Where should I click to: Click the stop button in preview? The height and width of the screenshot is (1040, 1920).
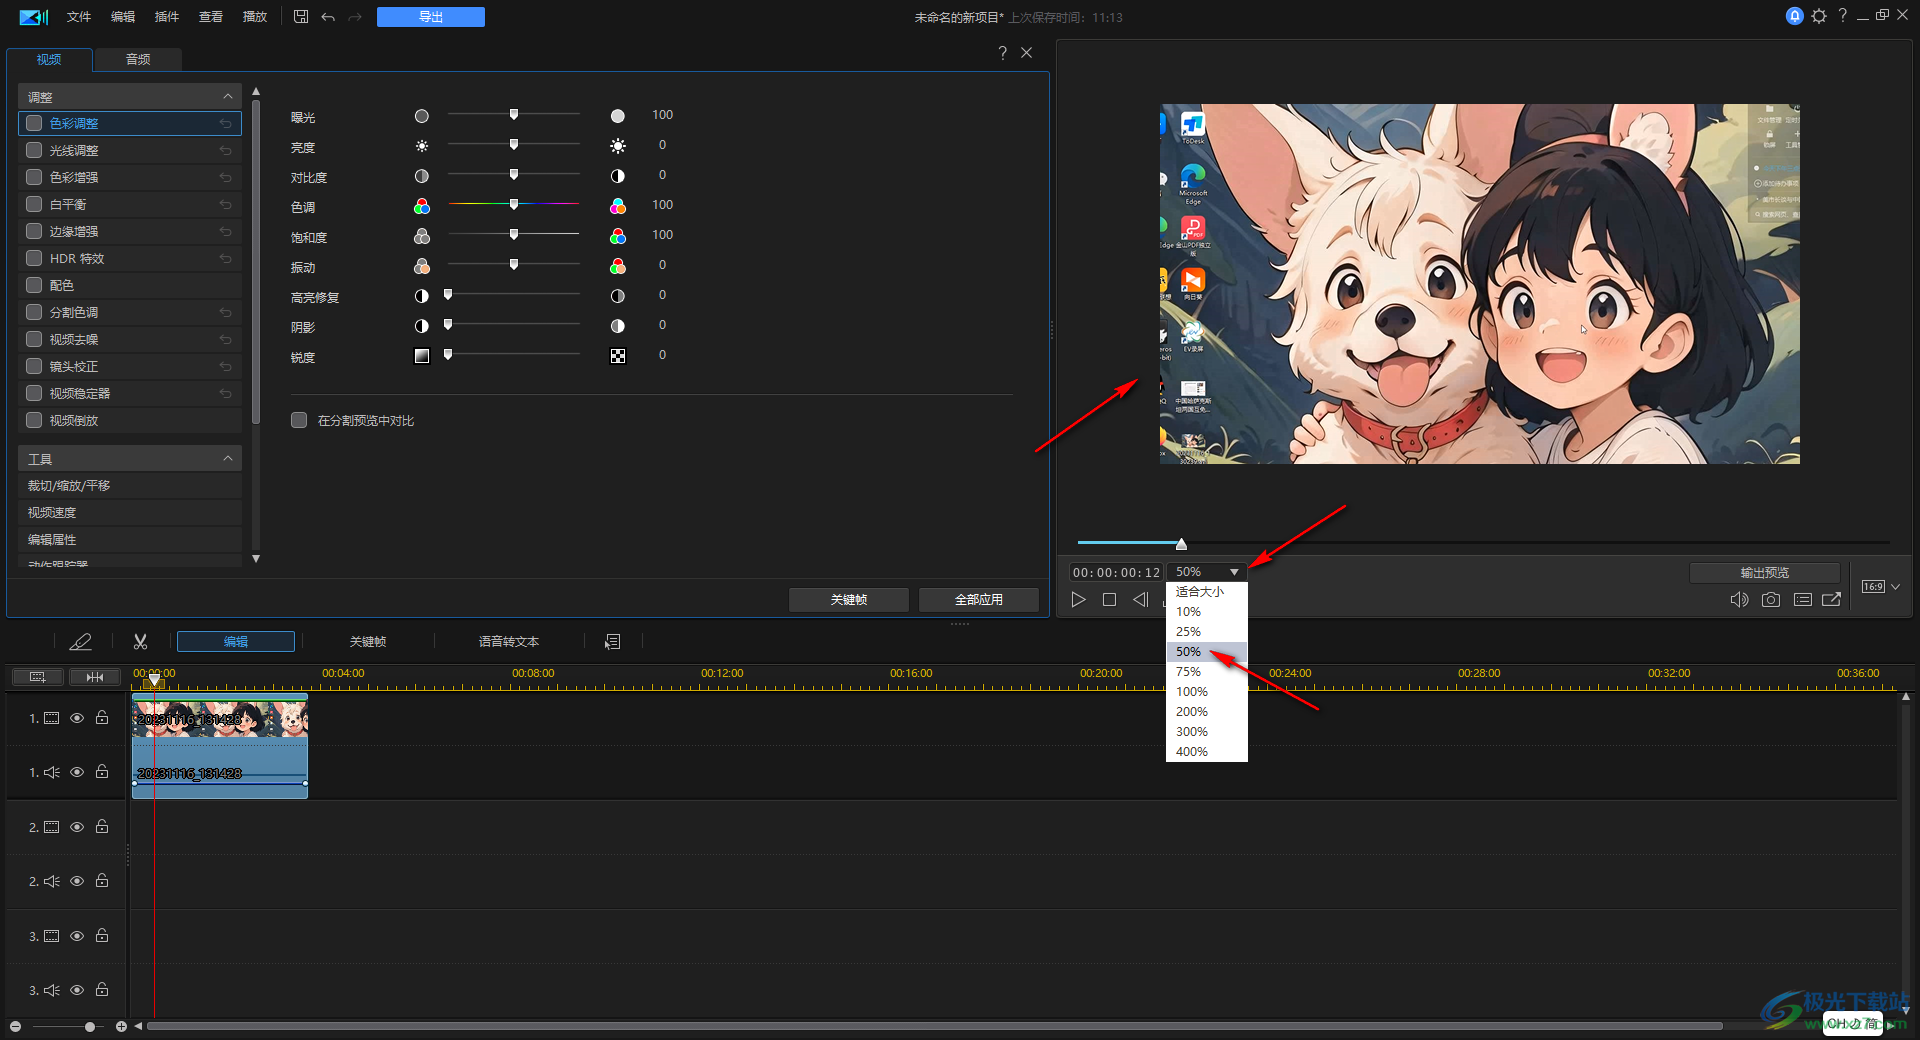click(1109, 600)
